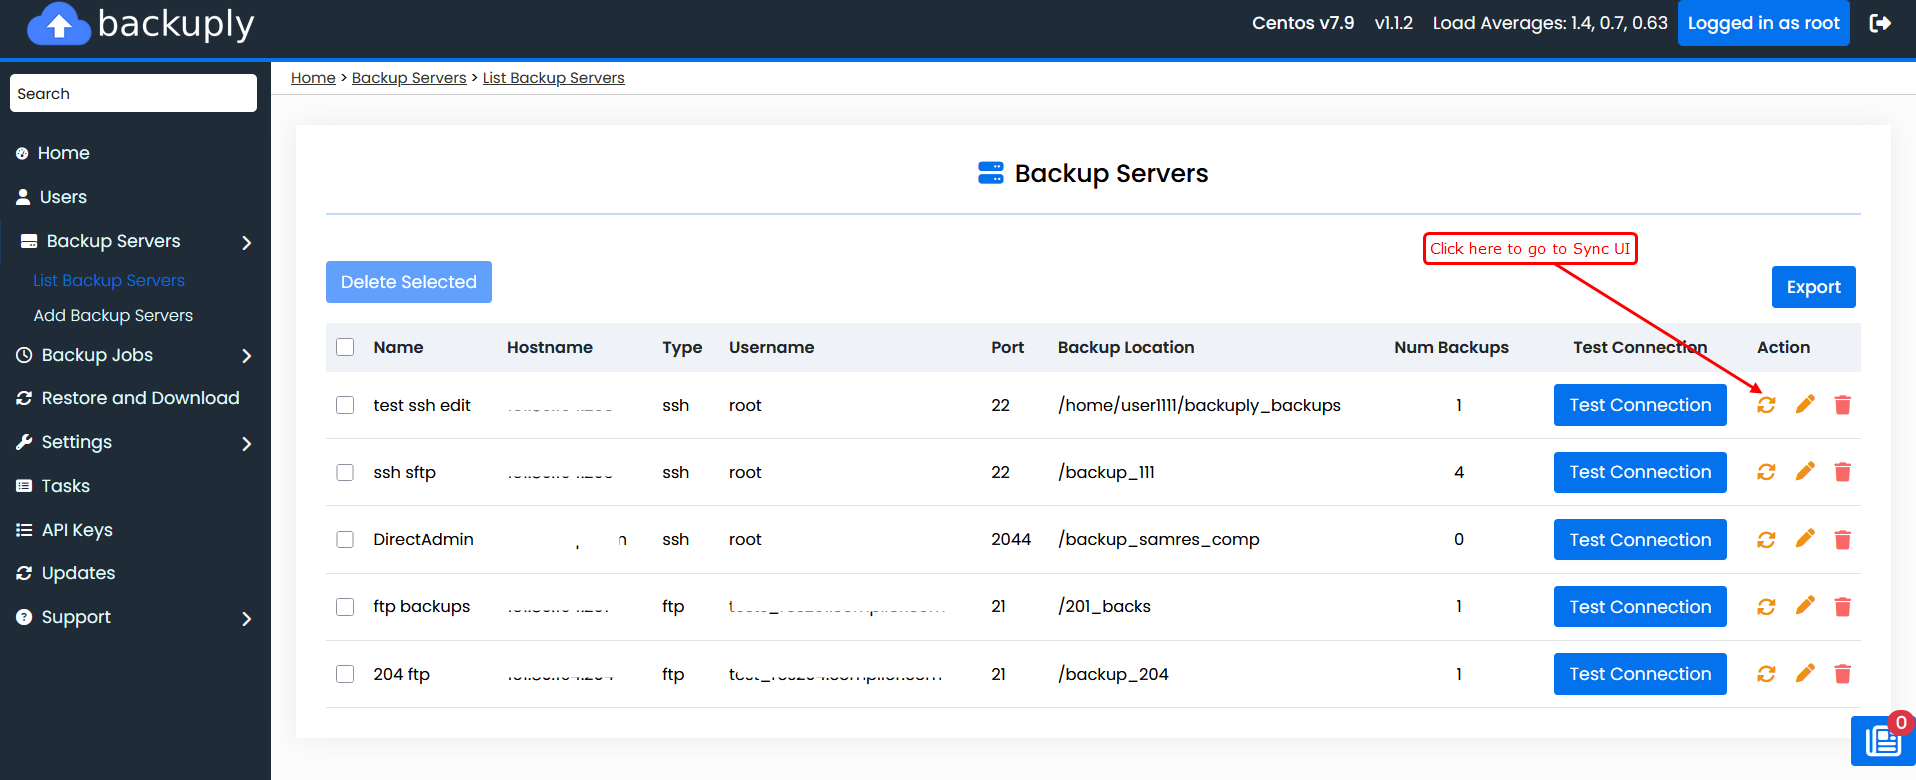Click the logout icon in top bar

pyautogui.click(x=1880, y=23)
